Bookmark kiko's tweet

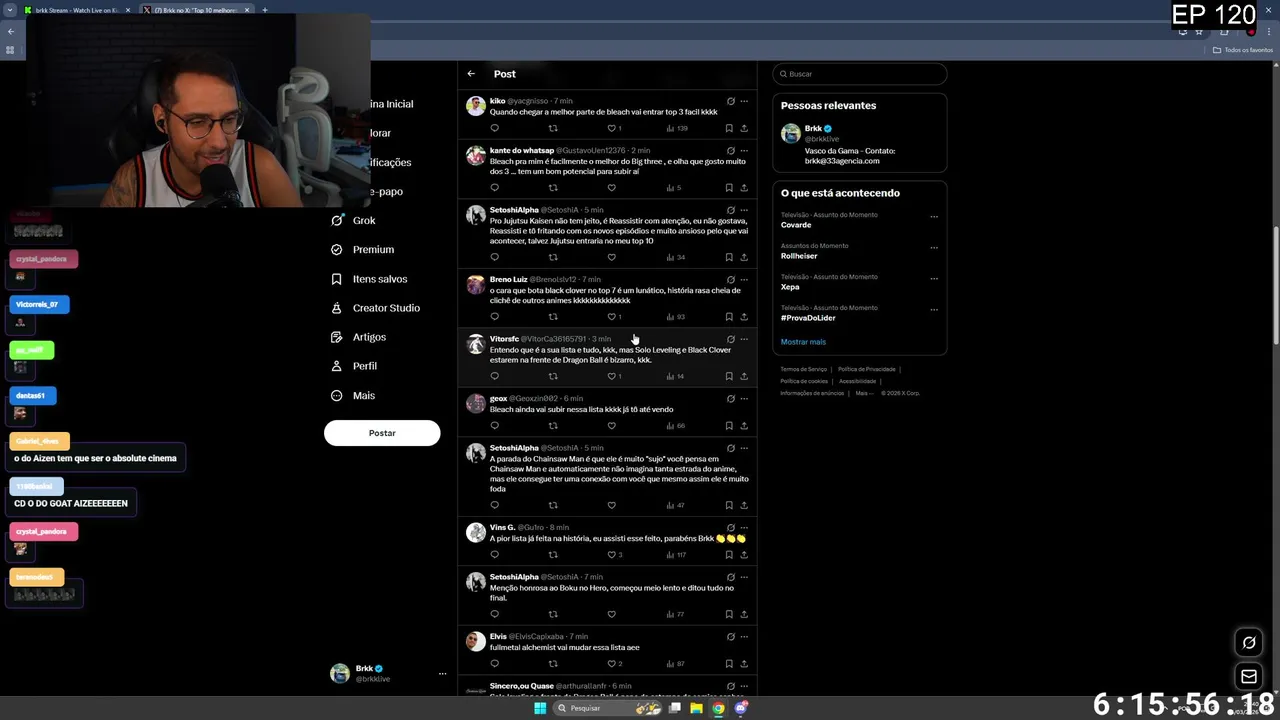click(729, 128)
